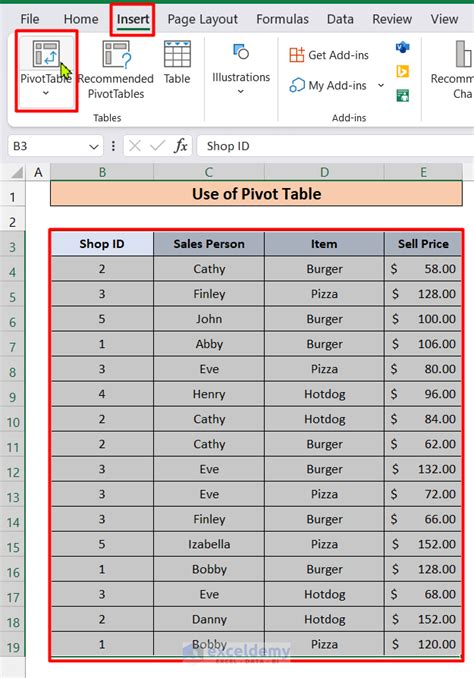Screen dimensions: 474x678
Task: Select the Henry cell
Action: point(209,394)
